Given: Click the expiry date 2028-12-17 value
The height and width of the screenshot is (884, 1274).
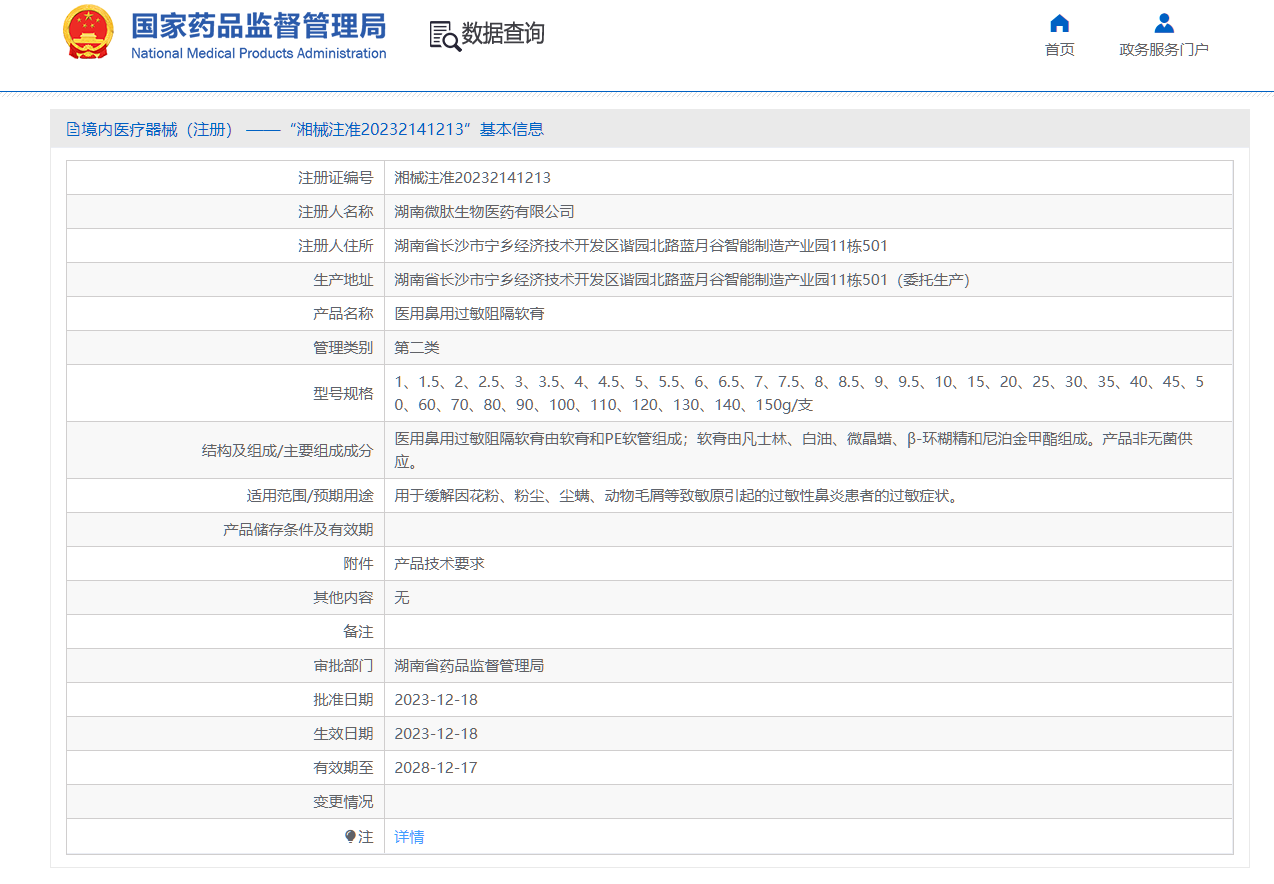Looking at the screenshot, I should (436, 768).
